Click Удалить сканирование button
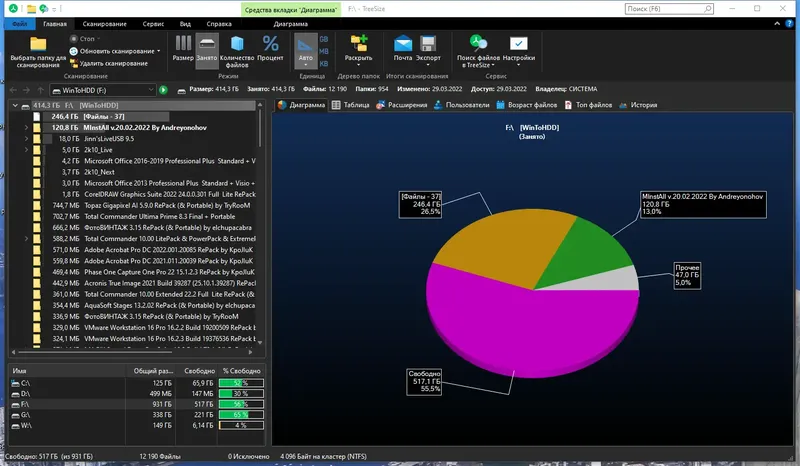This screenshot has height=466, width=800. pyautogui.click(x=109, y=63)
